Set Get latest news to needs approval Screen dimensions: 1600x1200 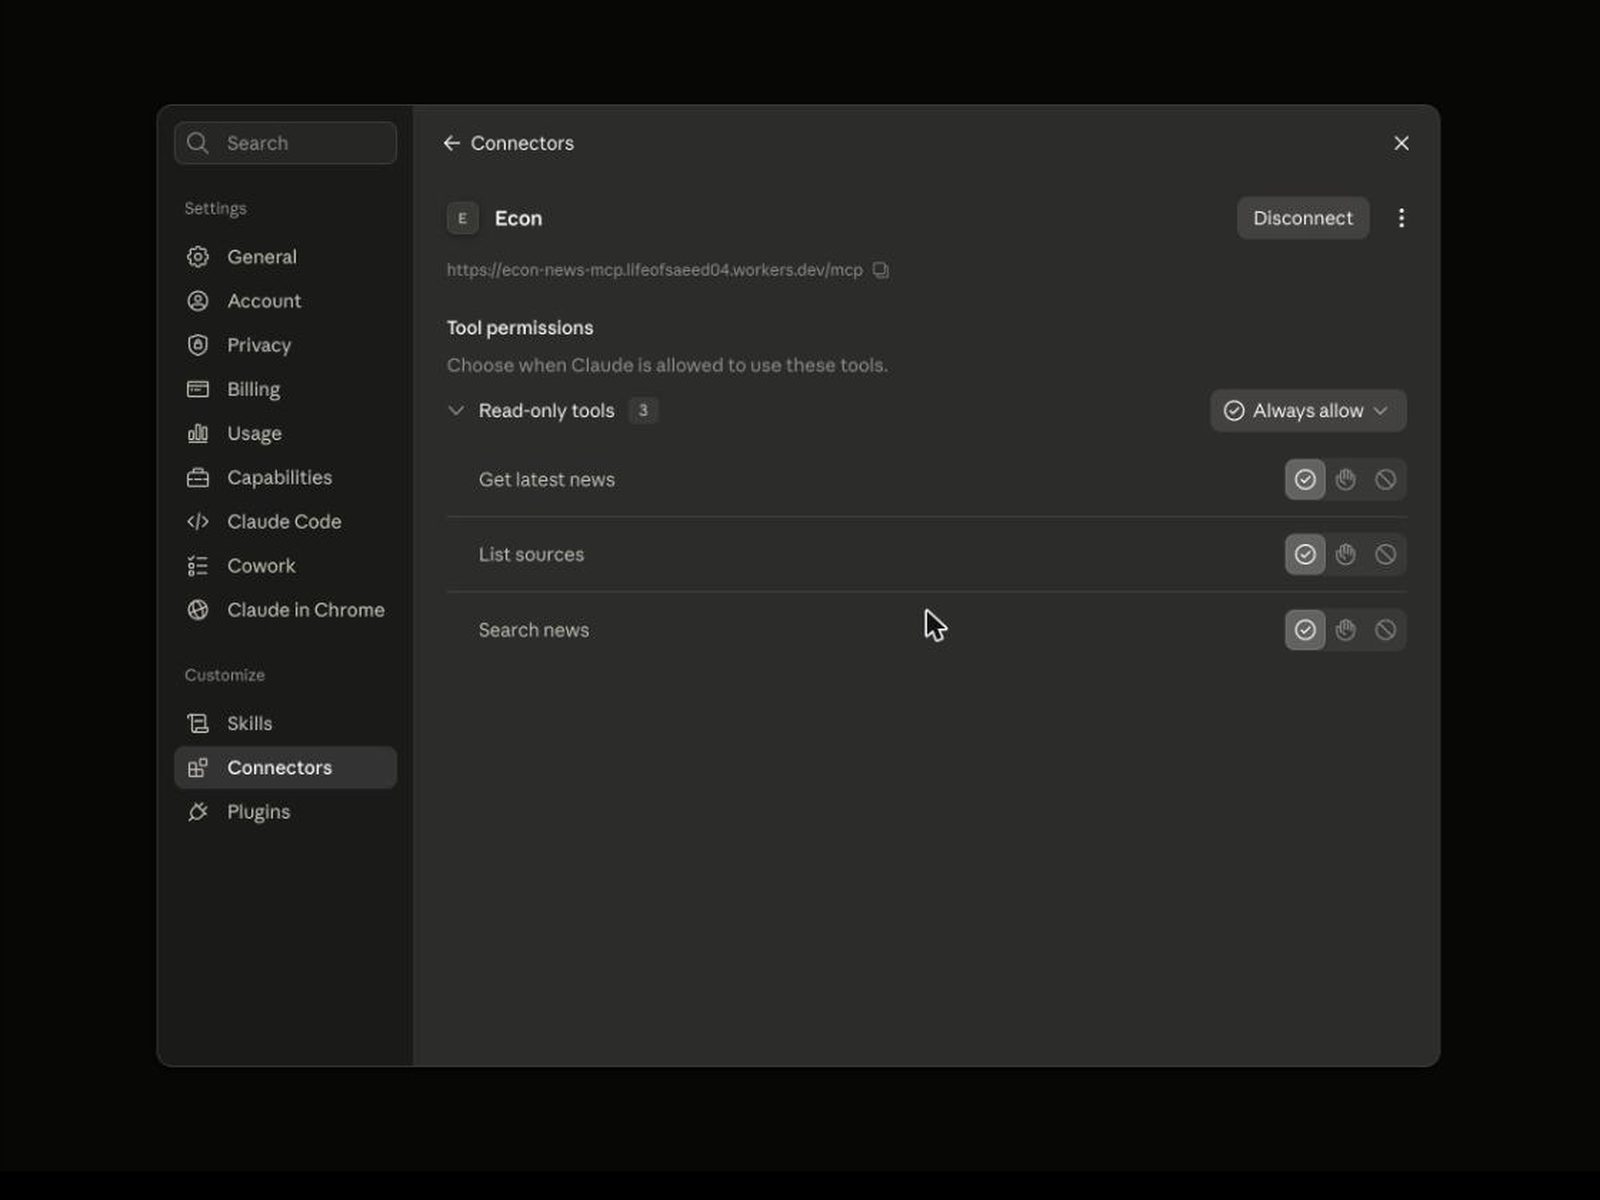(1345, 479)
